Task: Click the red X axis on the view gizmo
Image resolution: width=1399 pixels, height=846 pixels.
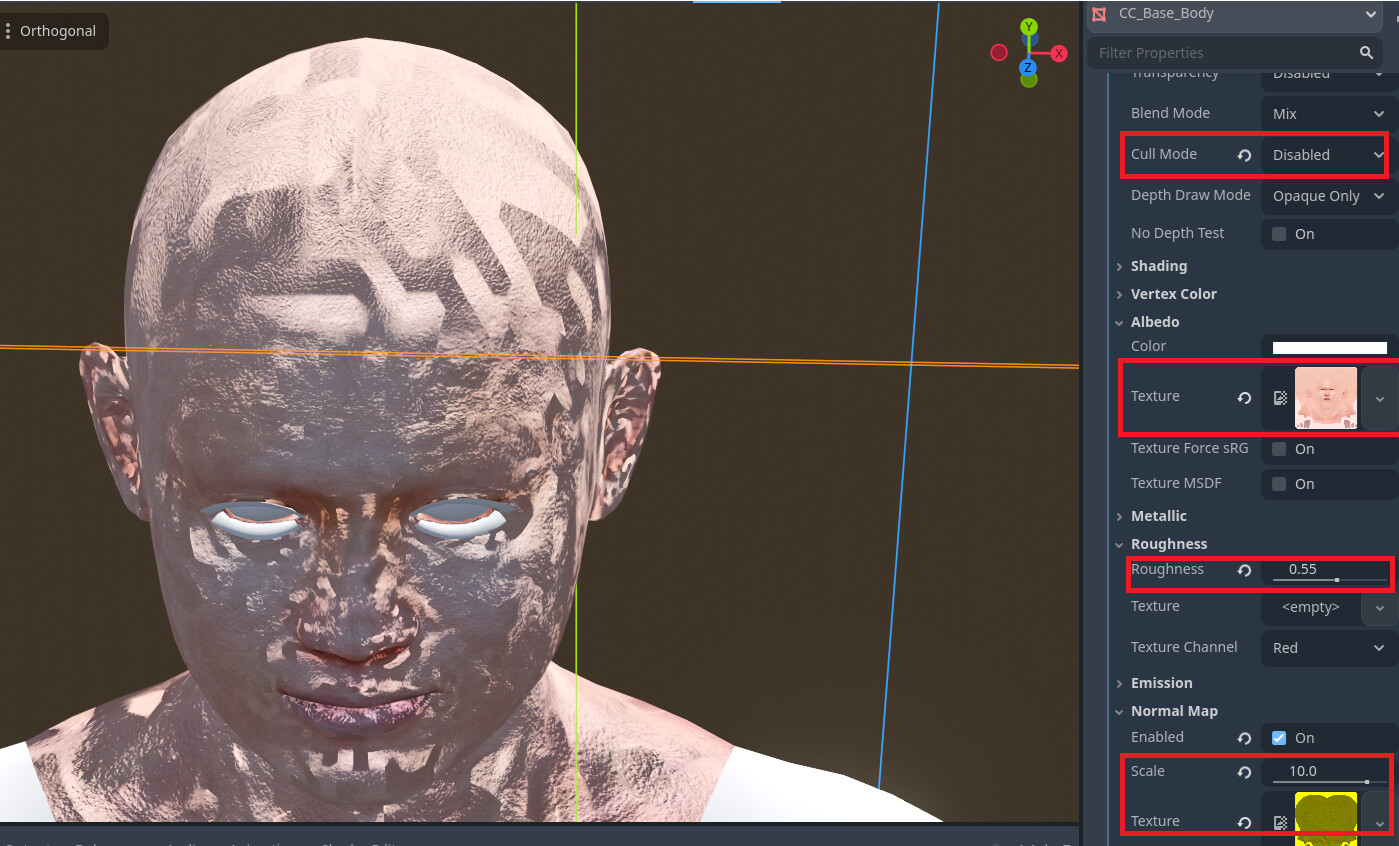Action: 1060,53
